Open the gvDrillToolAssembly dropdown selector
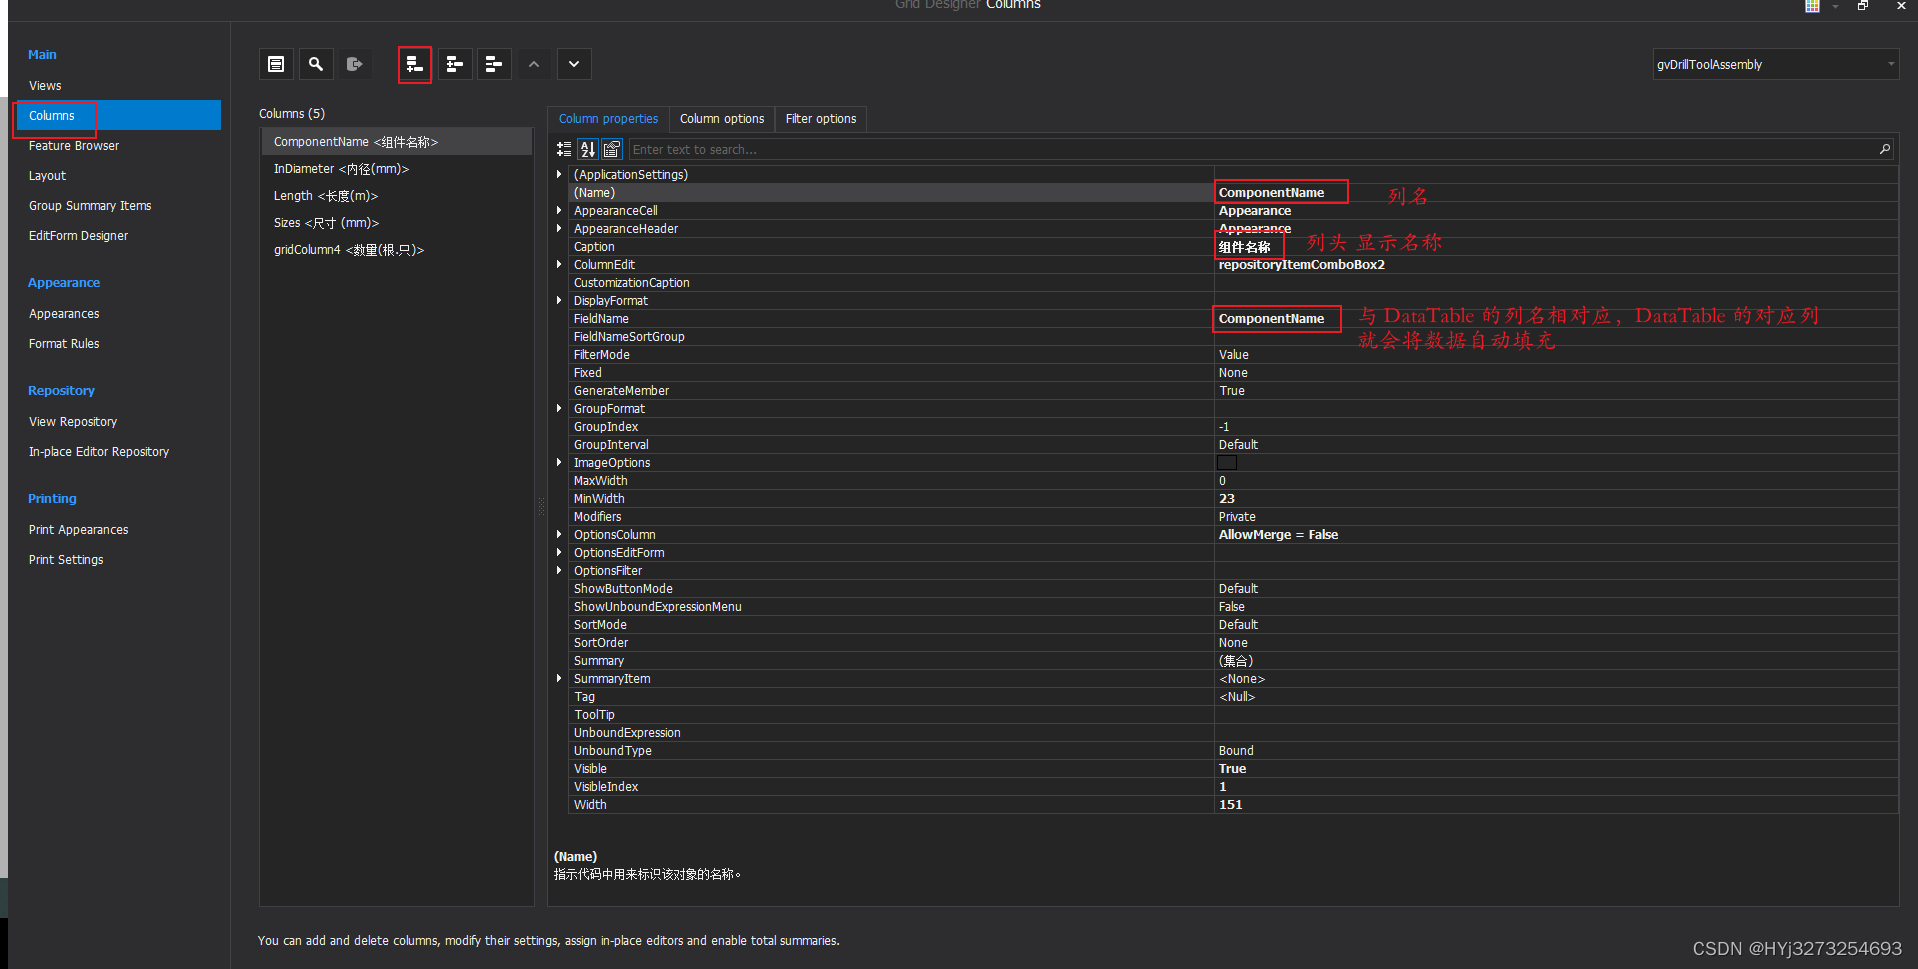1918x969 pixels. click(1890, 64)
